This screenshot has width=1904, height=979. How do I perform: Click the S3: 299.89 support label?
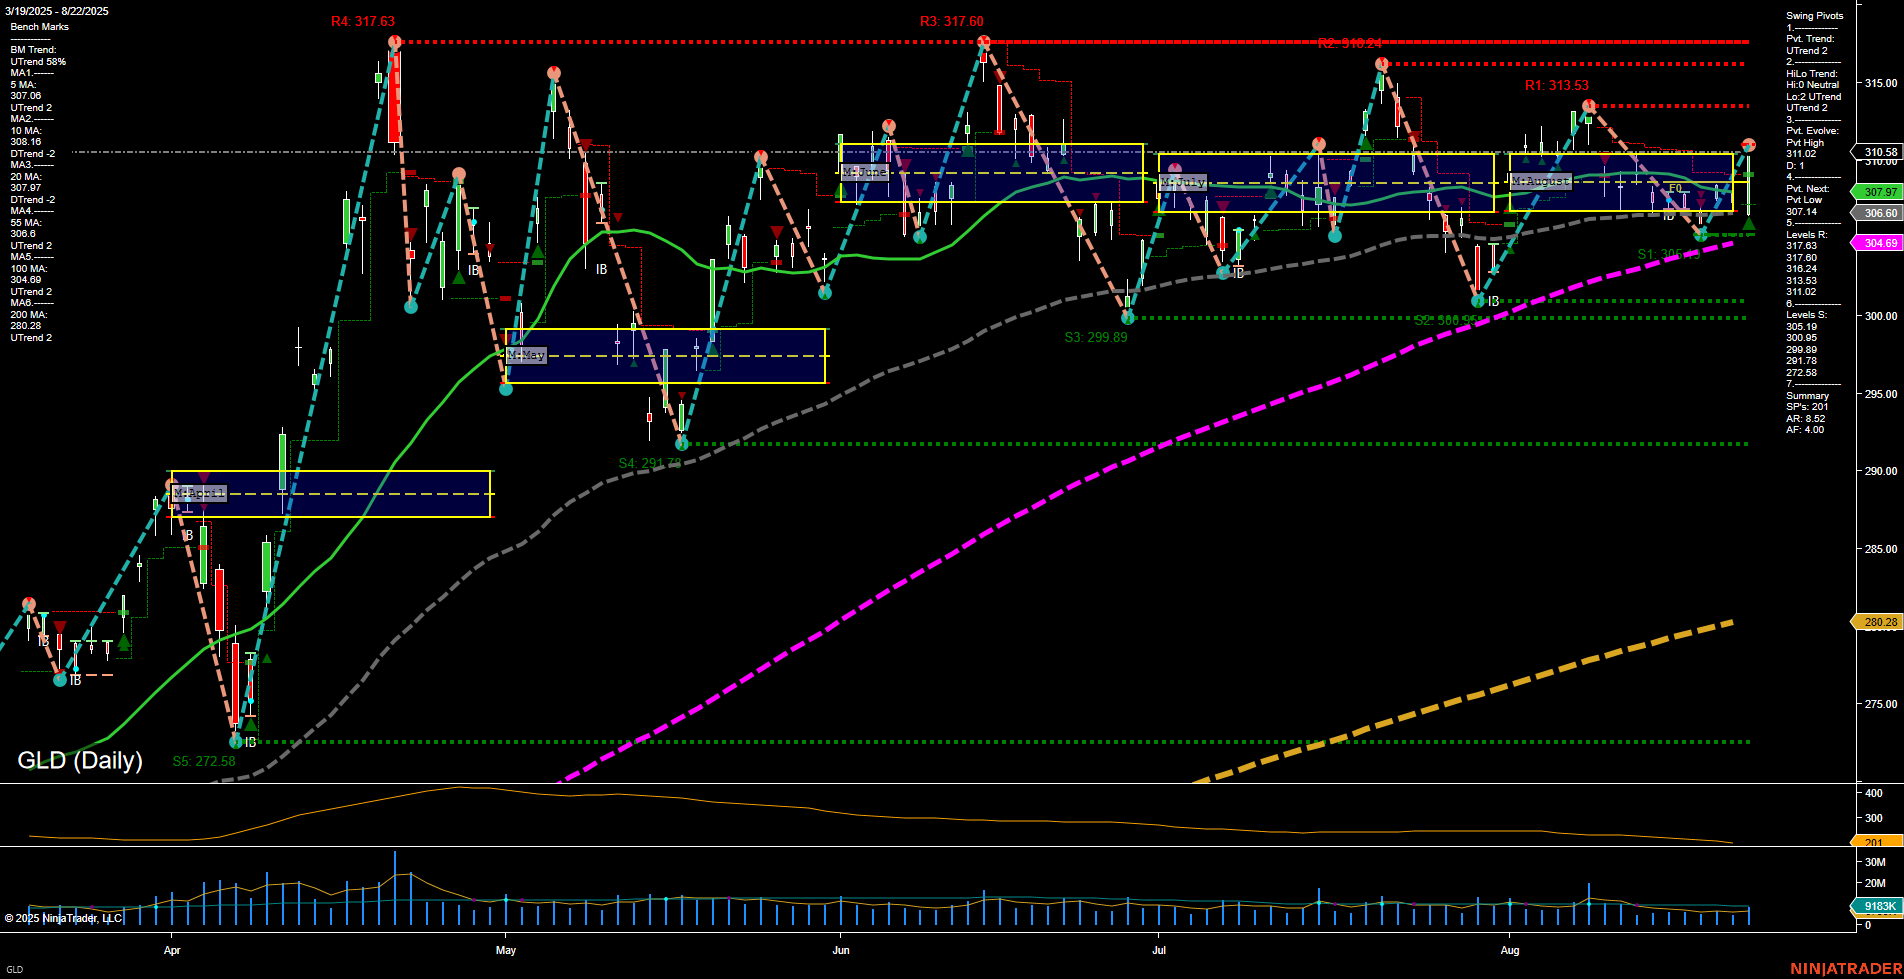tap(1095, 337)
